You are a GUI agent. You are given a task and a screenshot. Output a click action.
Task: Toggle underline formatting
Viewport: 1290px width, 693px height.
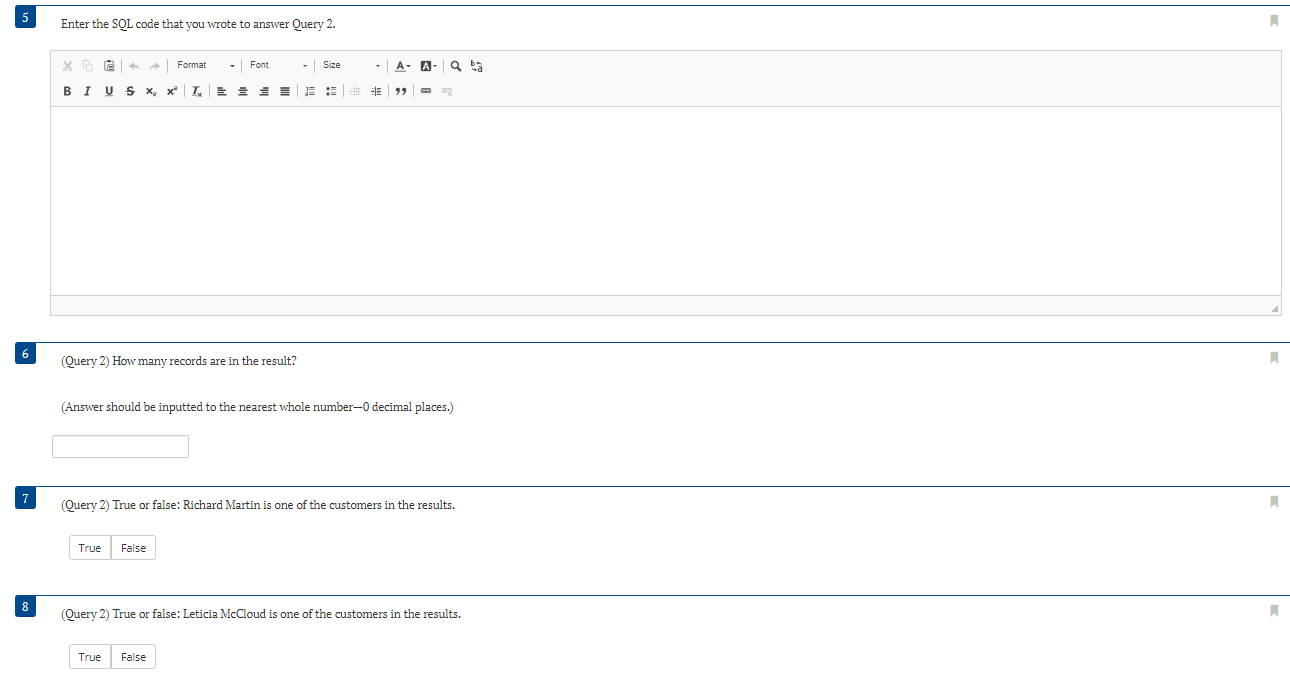pos(109,91)
